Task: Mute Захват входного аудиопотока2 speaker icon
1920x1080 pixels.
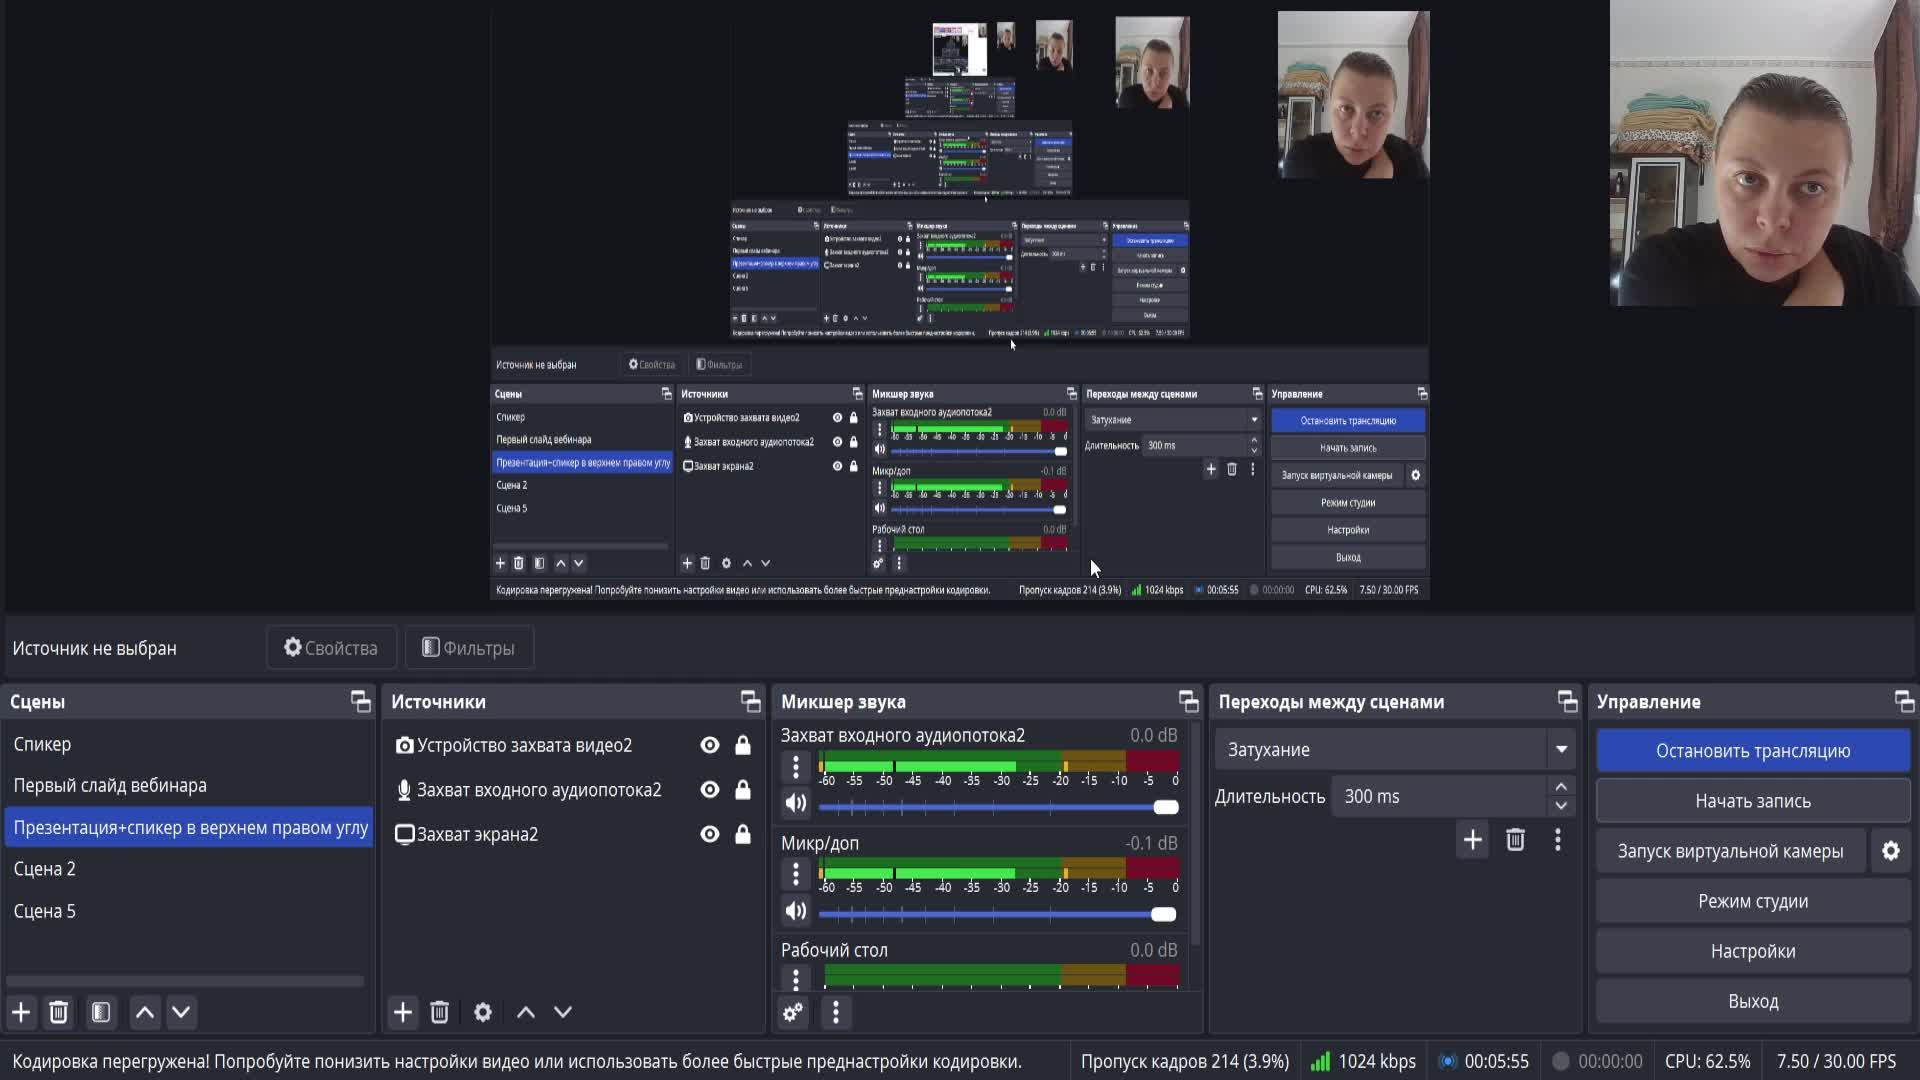Action: click(796, 803)
